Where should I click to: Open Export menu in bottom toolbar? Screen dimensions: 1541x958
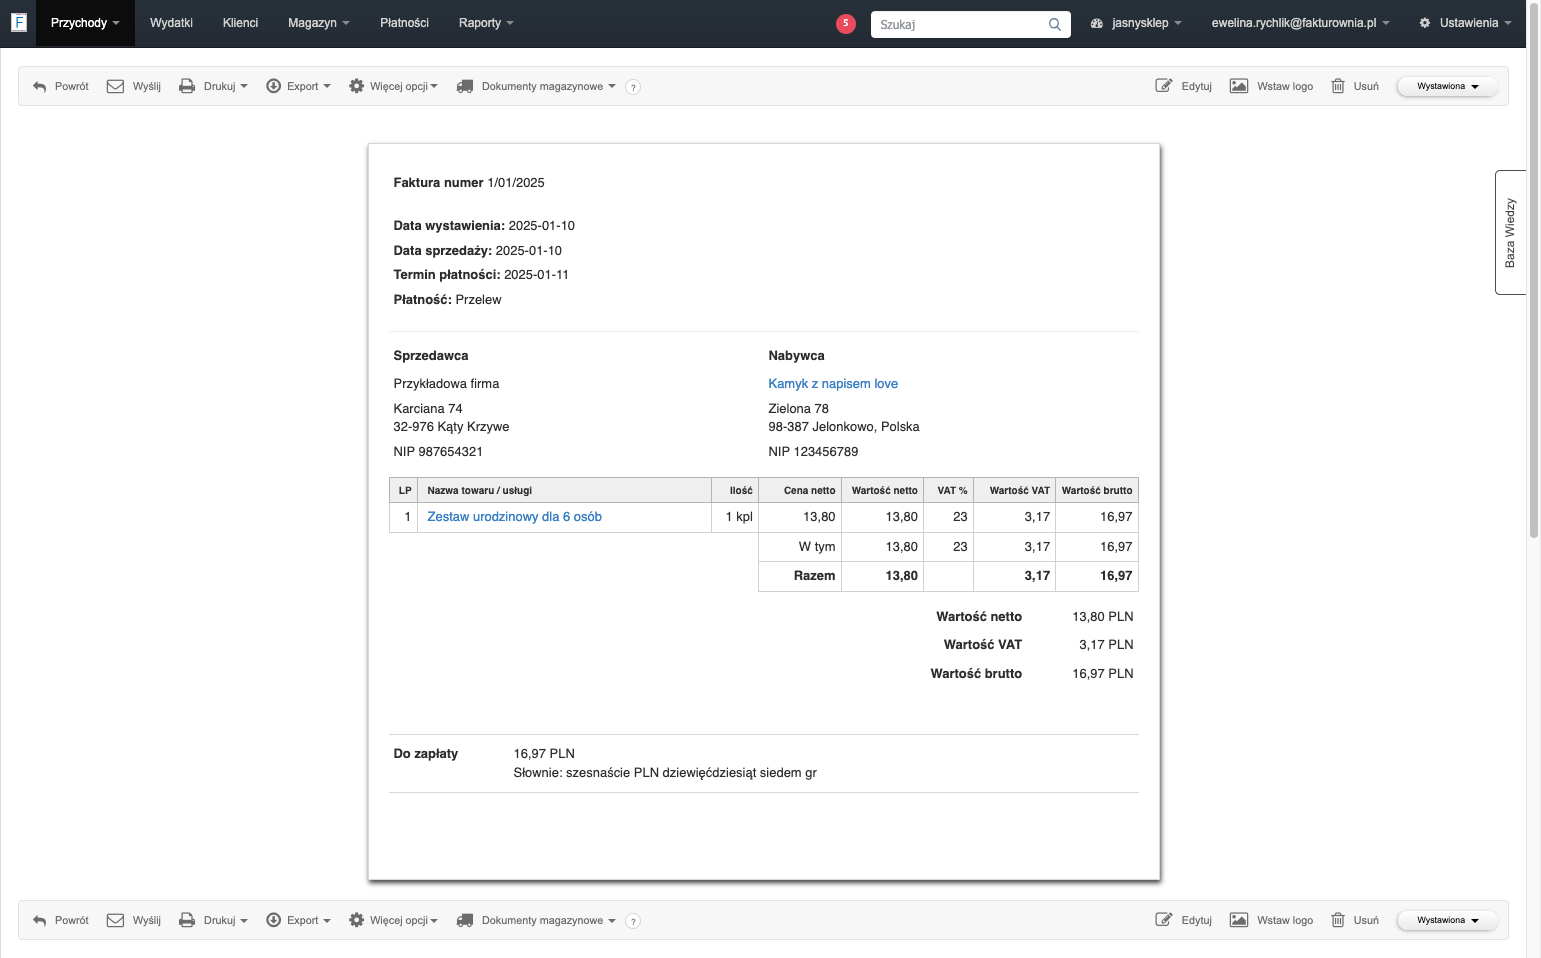tap(298, 920)
